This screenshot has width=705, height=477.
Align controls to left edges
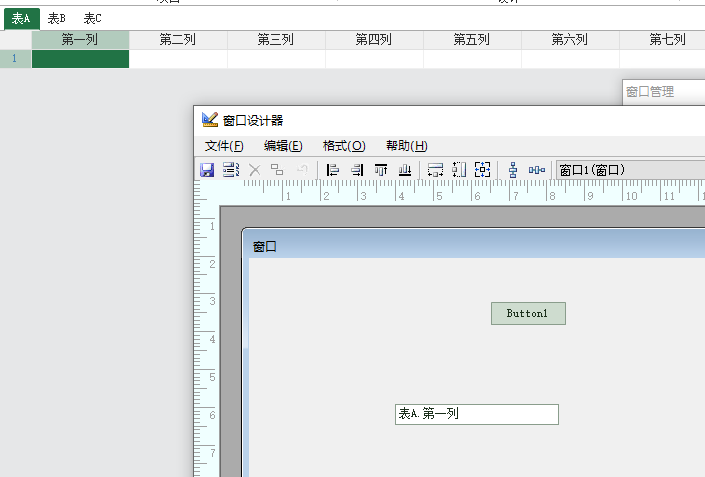pos(332,170)
